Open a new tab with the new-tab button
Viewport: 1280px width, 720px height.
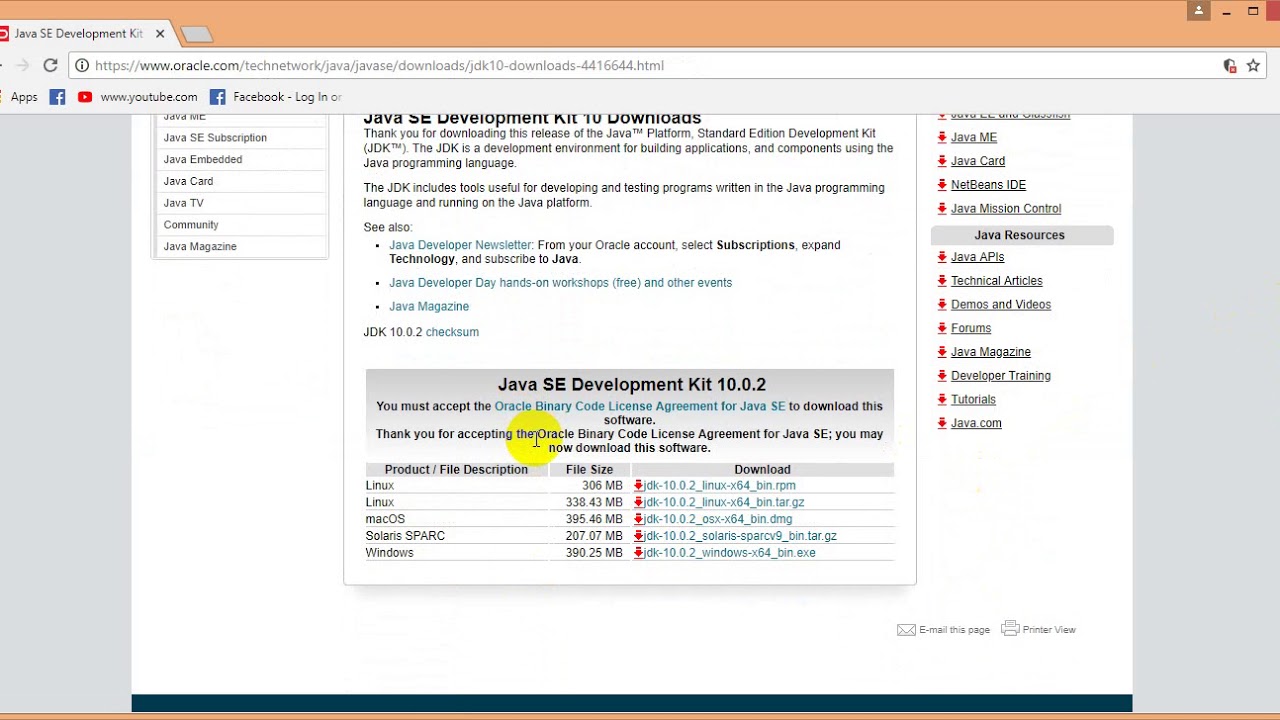coord(197,34)
